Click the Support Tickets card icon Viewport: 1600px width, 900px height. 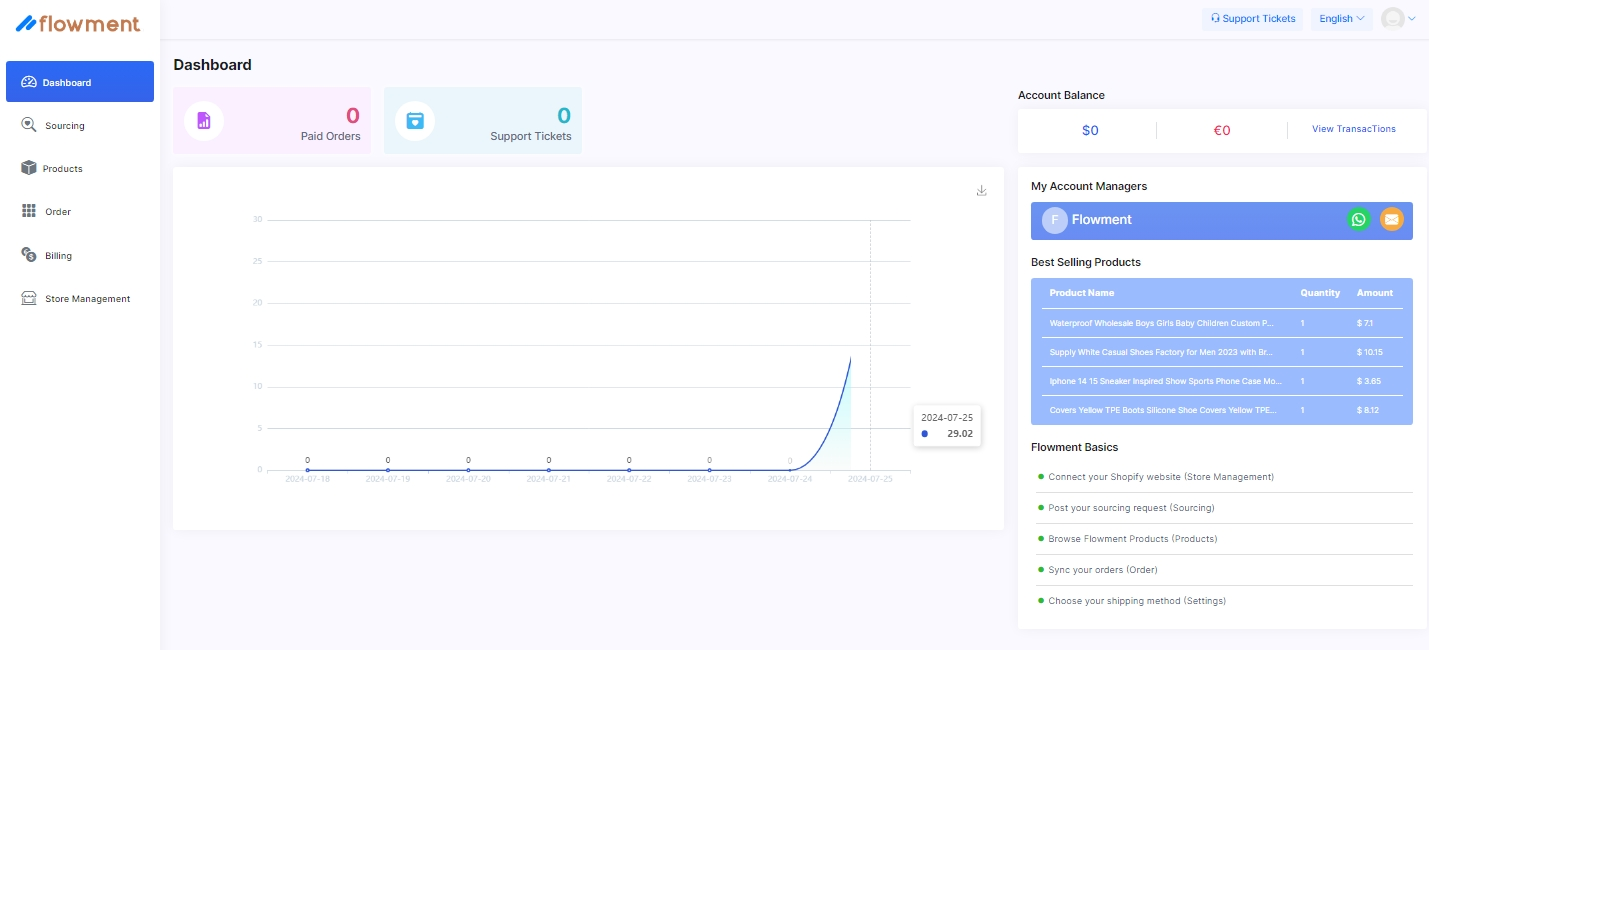(415, 121)
